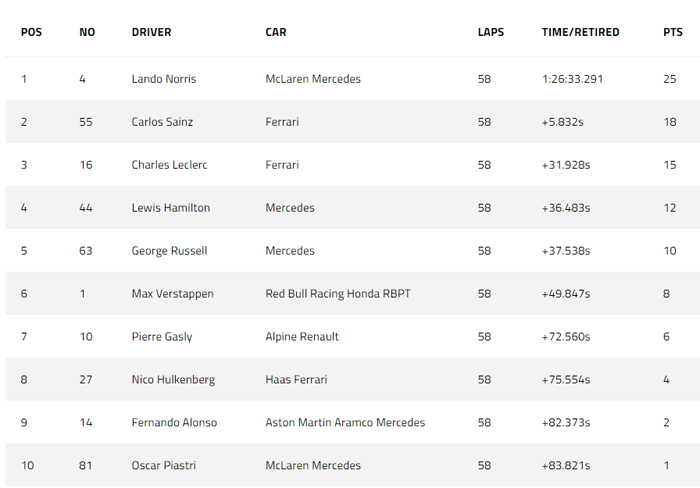
Task: Click the Haas Ferrari car cell
Action: pos(298,380)
